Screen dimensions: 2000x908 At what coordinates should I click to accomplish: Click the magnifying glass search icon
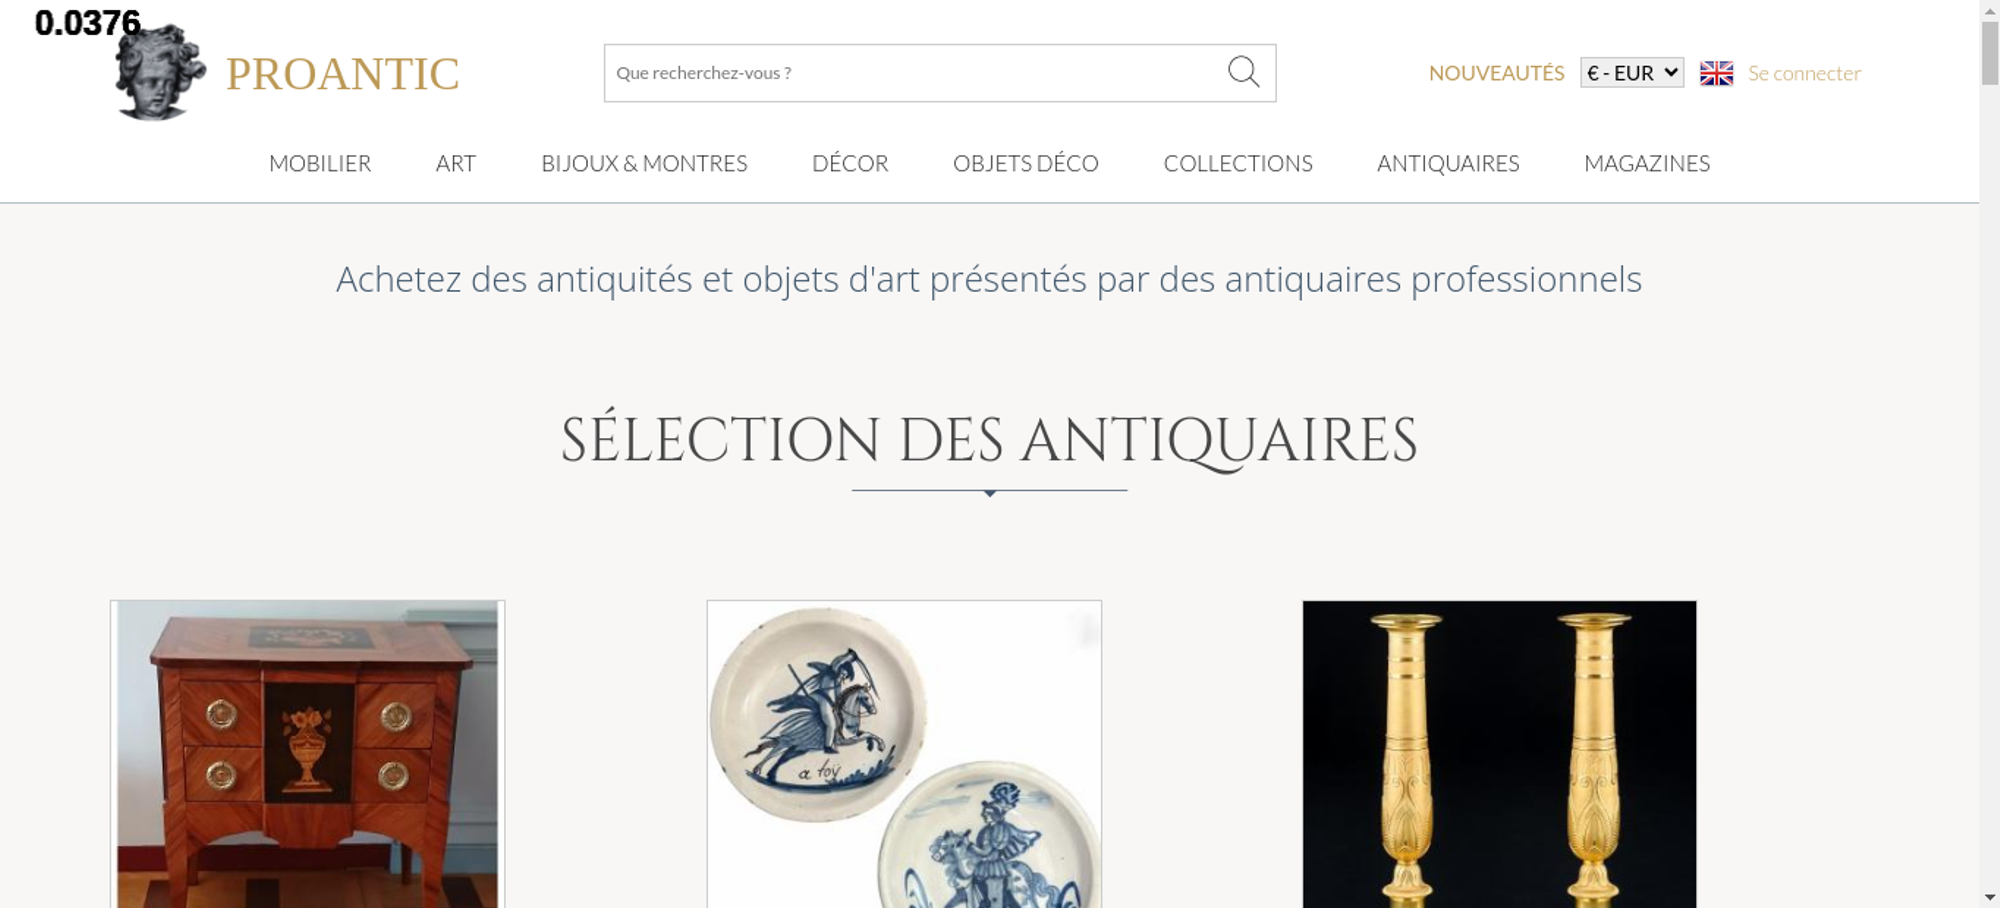point(1243,72)
